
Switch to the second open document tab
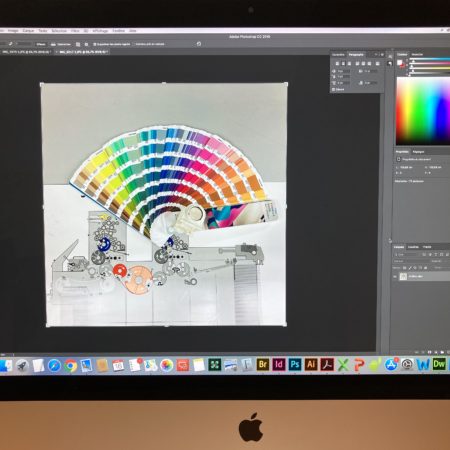coord(82,52)
